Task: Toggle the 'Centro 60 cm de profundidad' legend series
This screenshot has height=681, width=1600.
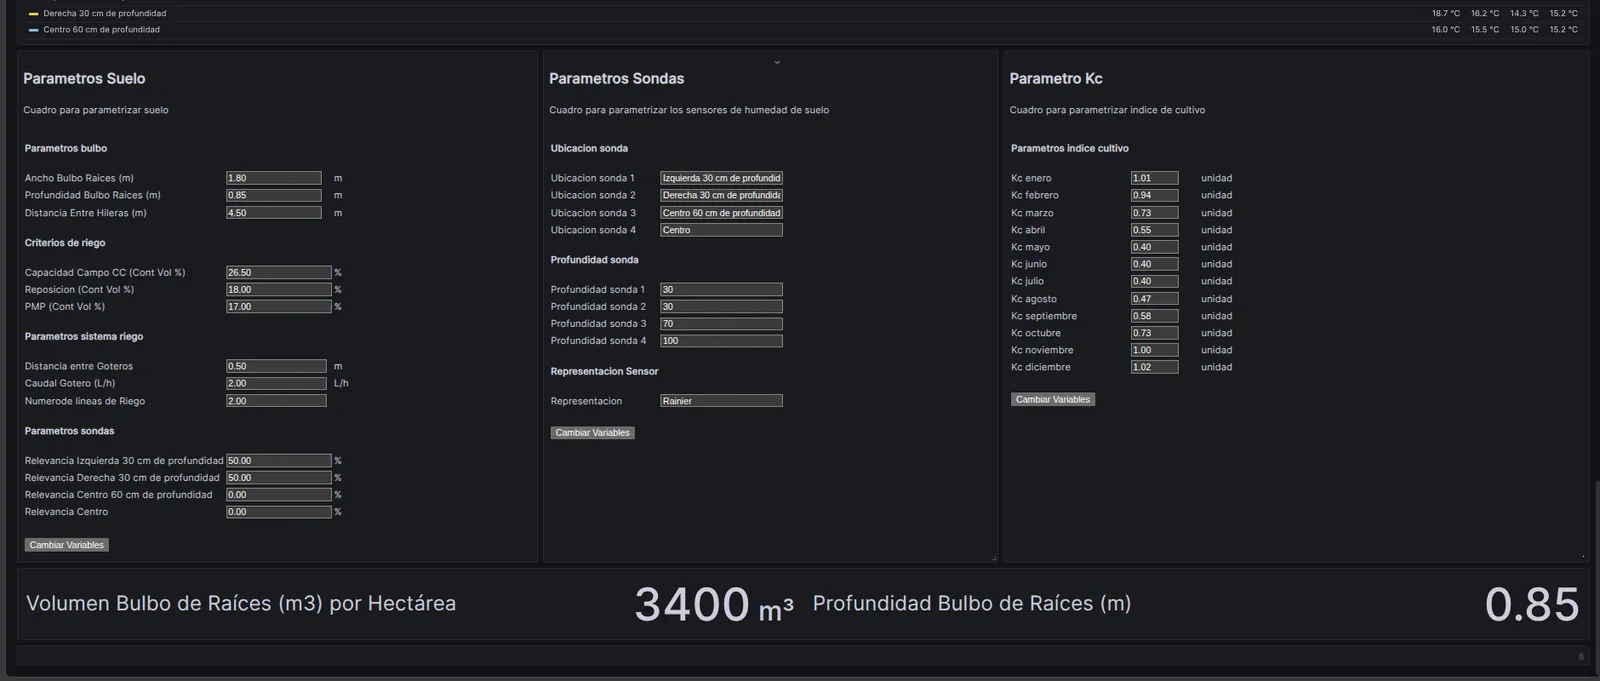Action: coord(101,30)
